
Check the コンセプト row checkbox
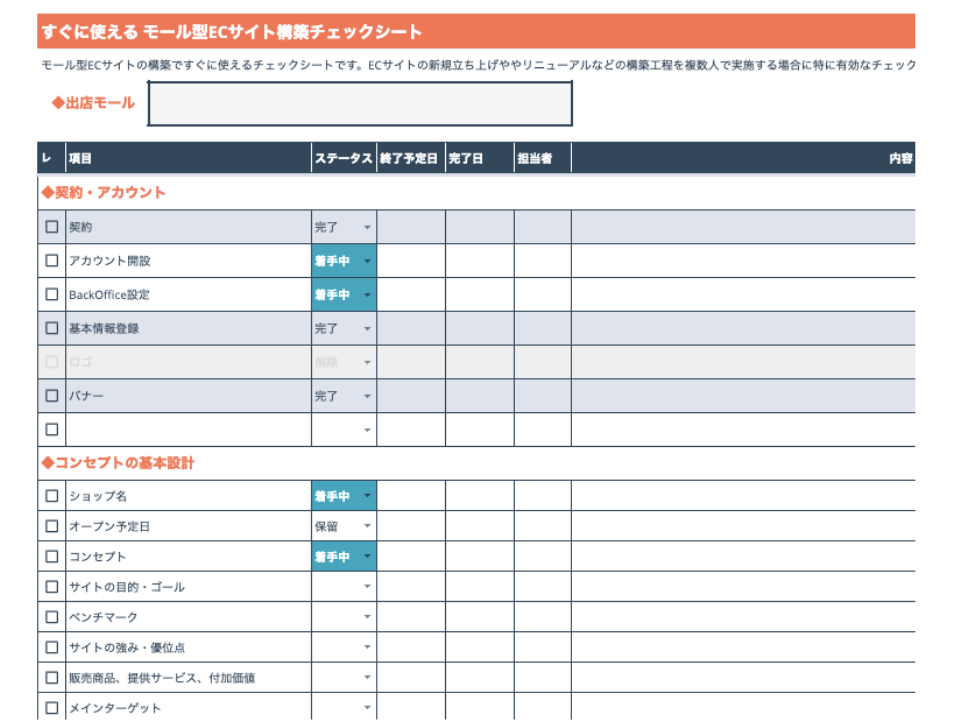pyautogui.click(x=52, y=557)
